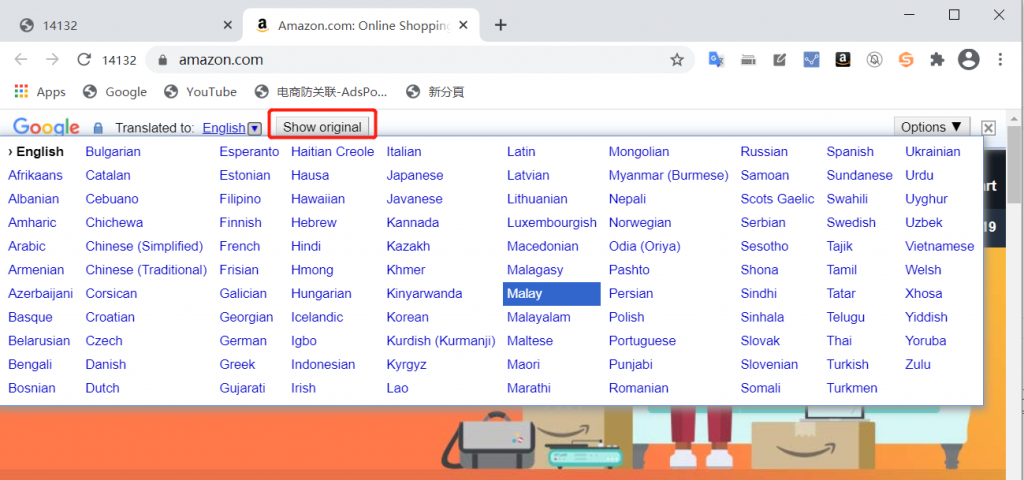Viewport: 1024px width, 480px height.
Task: View site security lock icon info
Action: pos(163,60)
